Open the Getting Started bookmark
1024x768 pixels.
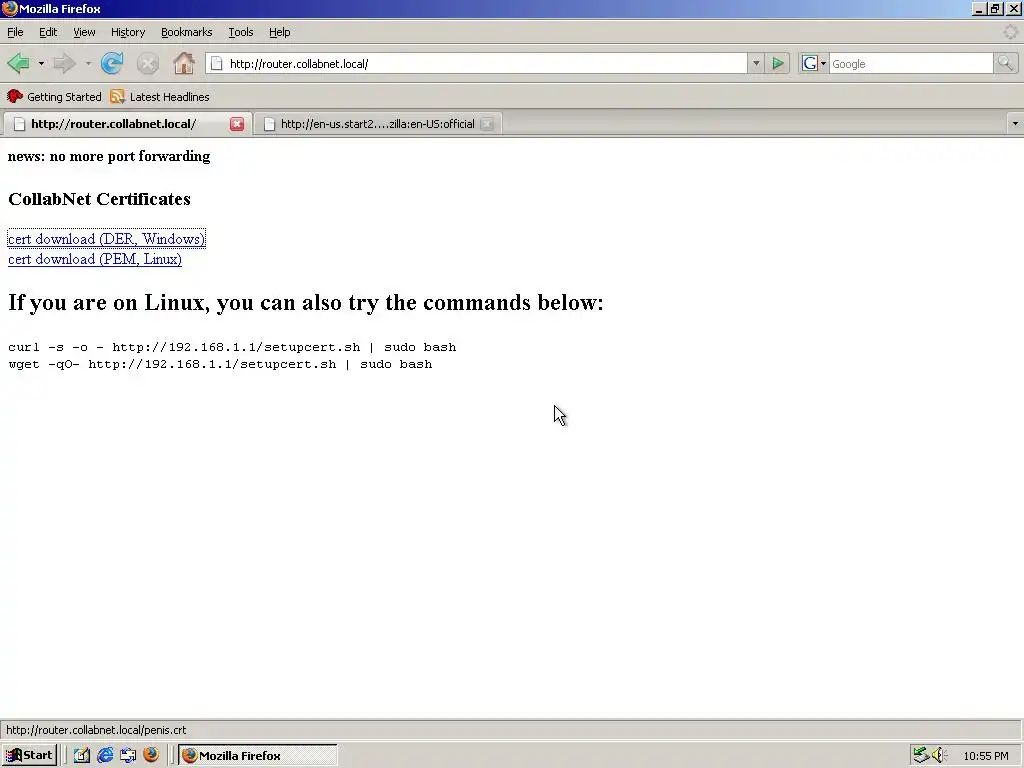pyautogui.click(x=55, y=97)
